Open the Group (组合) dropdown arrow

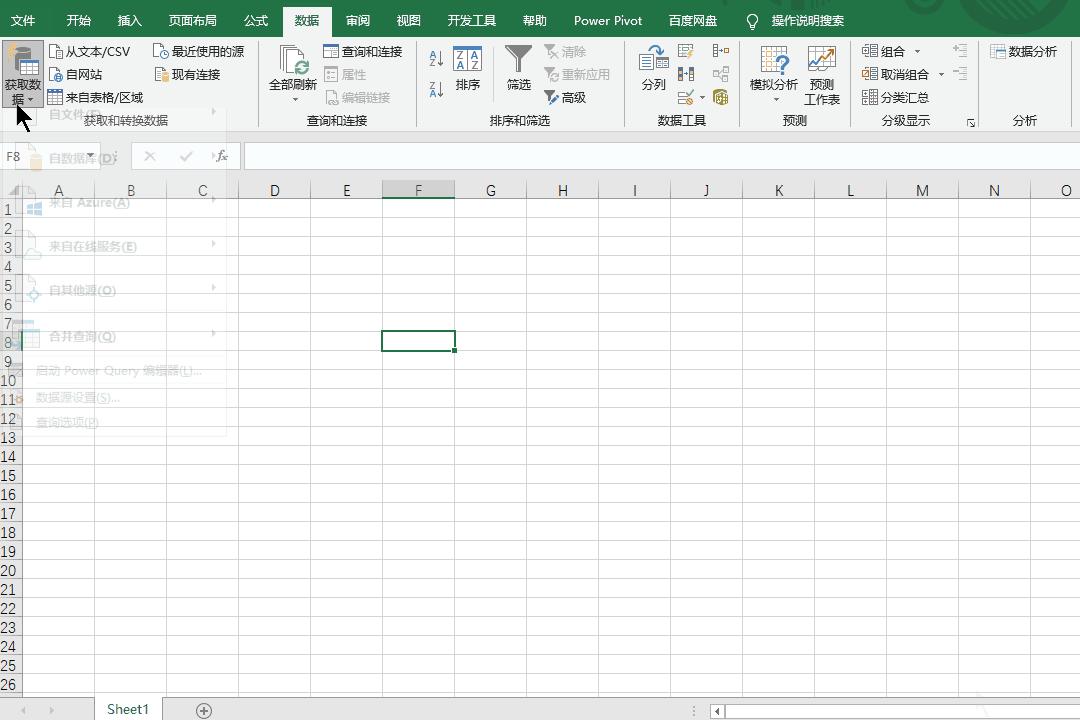[917, 52]
